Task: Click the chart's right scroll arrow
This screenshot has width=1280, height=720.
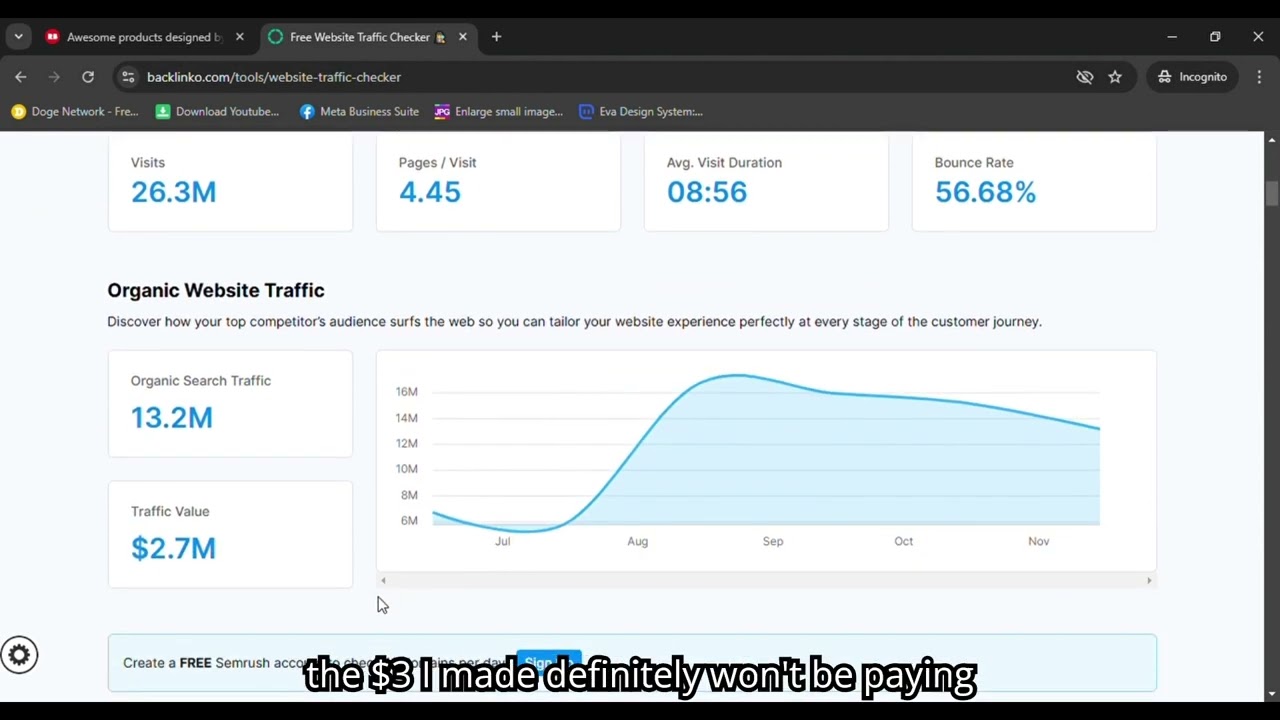Action: coord(1149,580)
